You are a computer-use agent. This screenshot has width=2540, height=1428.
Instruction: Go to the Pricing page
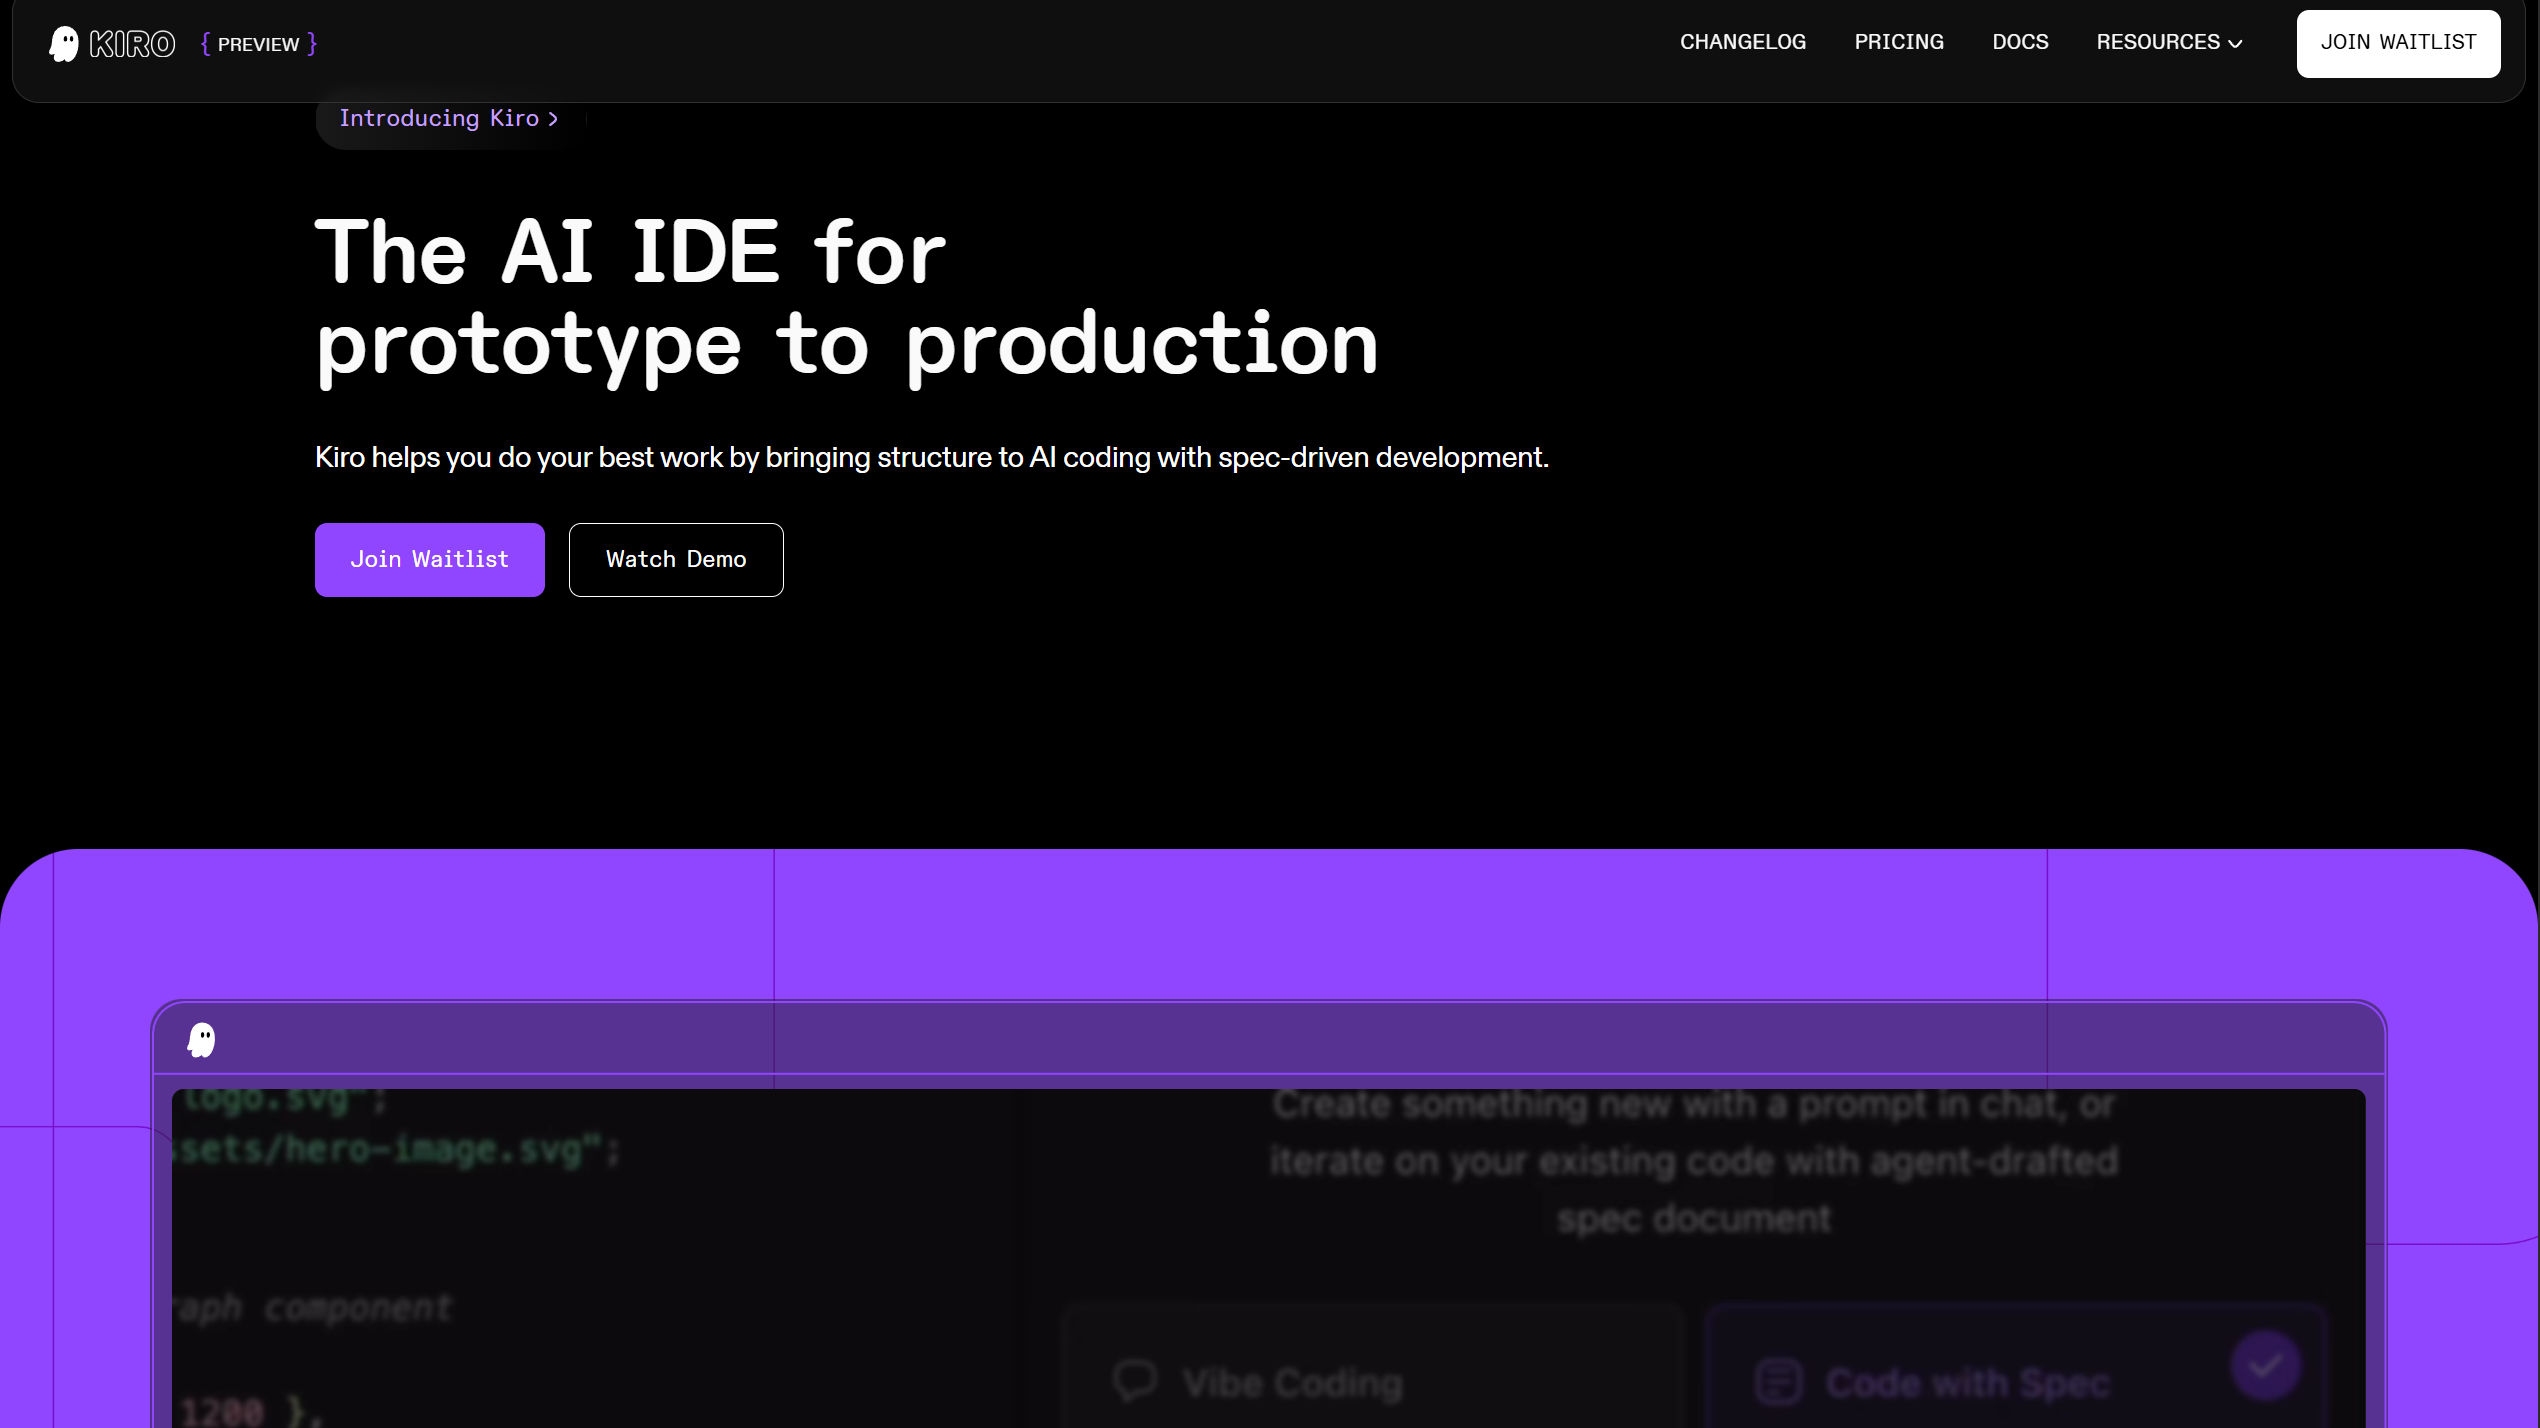[x=1899, y=42]
